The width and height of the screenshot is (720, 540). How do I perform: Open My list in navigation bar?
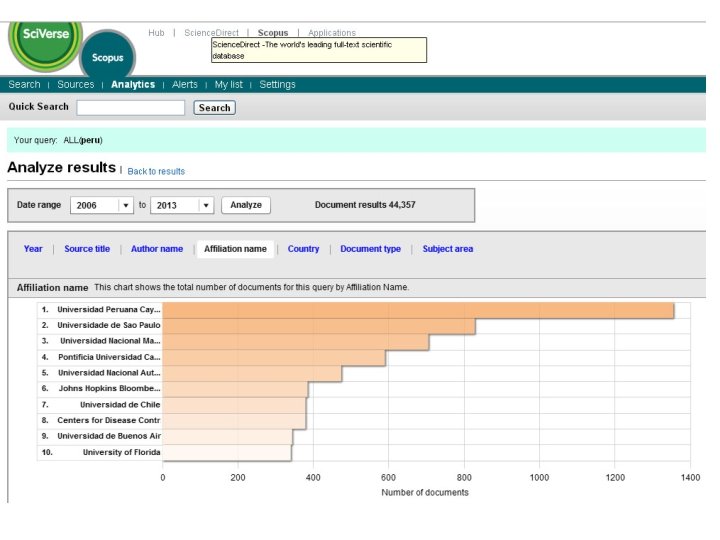click(229, 84)
